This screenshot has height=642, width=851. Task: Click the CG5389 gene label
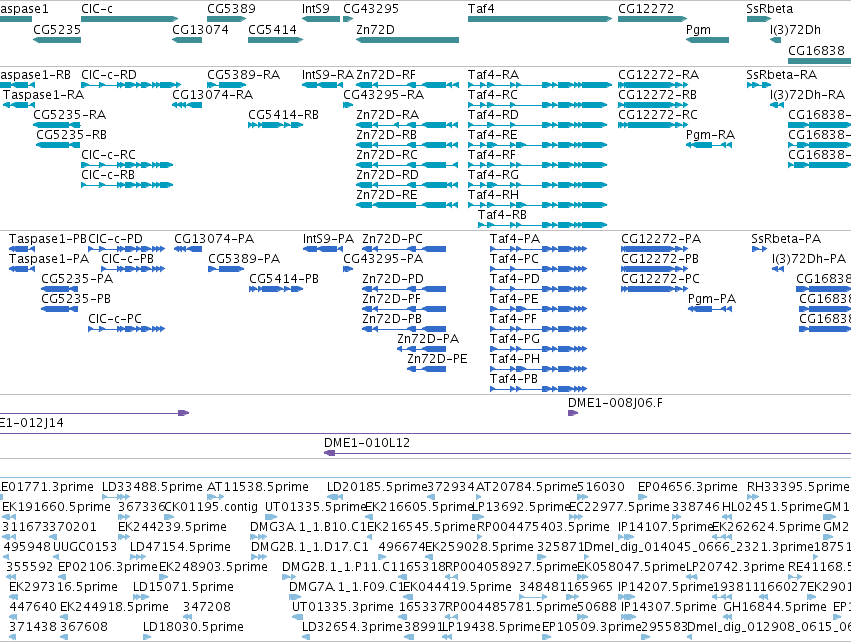(231, 9)
